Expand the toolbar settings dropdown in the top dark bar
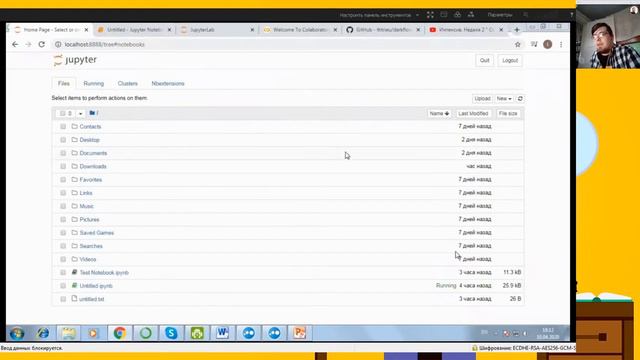 (x=418, y=15)
